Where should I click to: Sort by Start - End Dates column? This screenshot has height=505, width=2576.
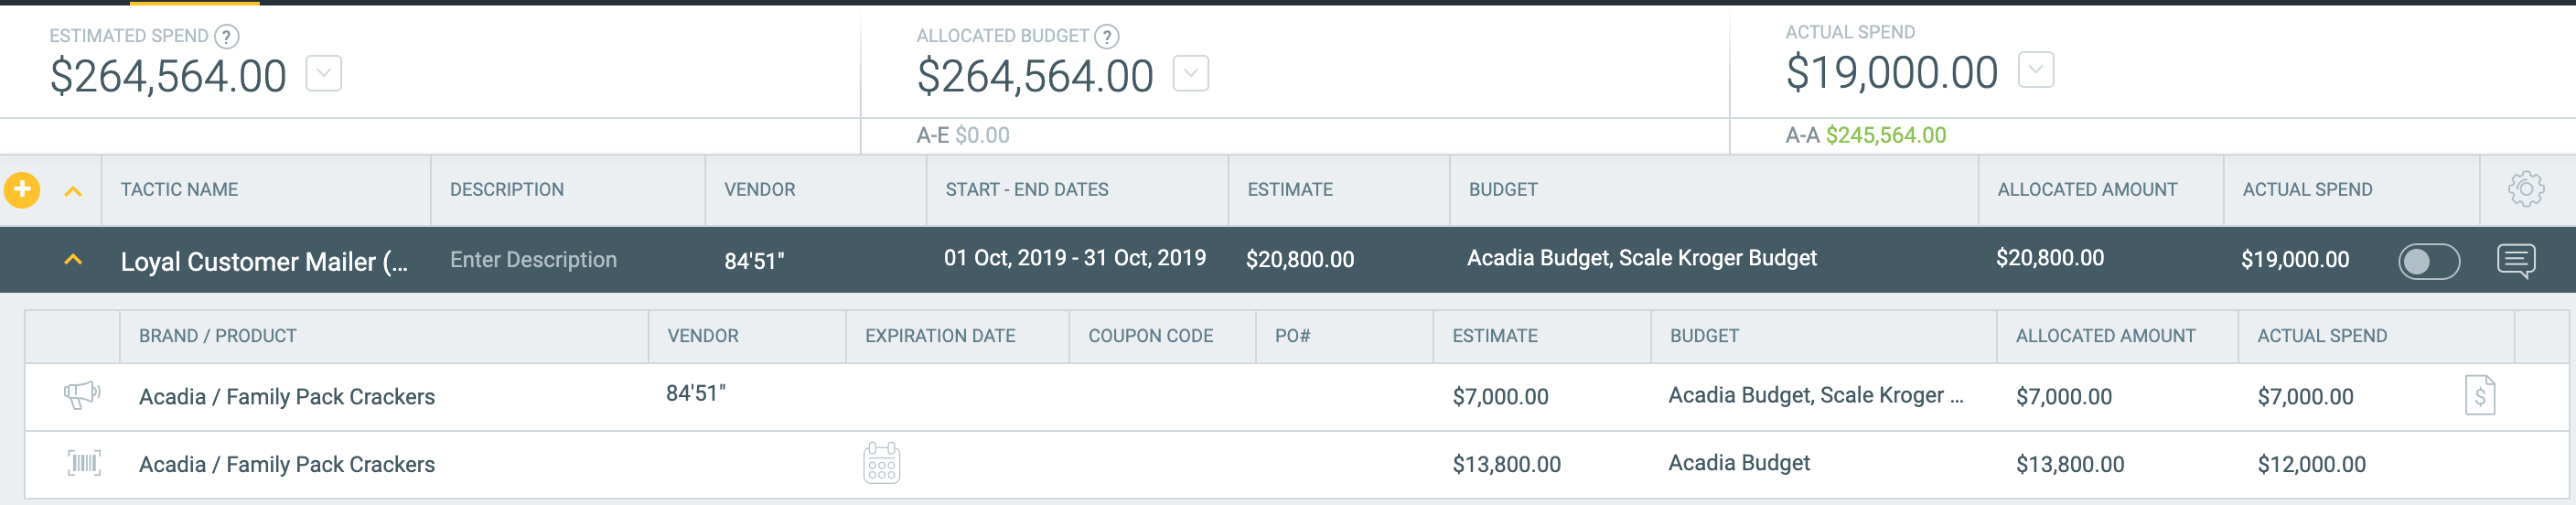(1027, 190)
